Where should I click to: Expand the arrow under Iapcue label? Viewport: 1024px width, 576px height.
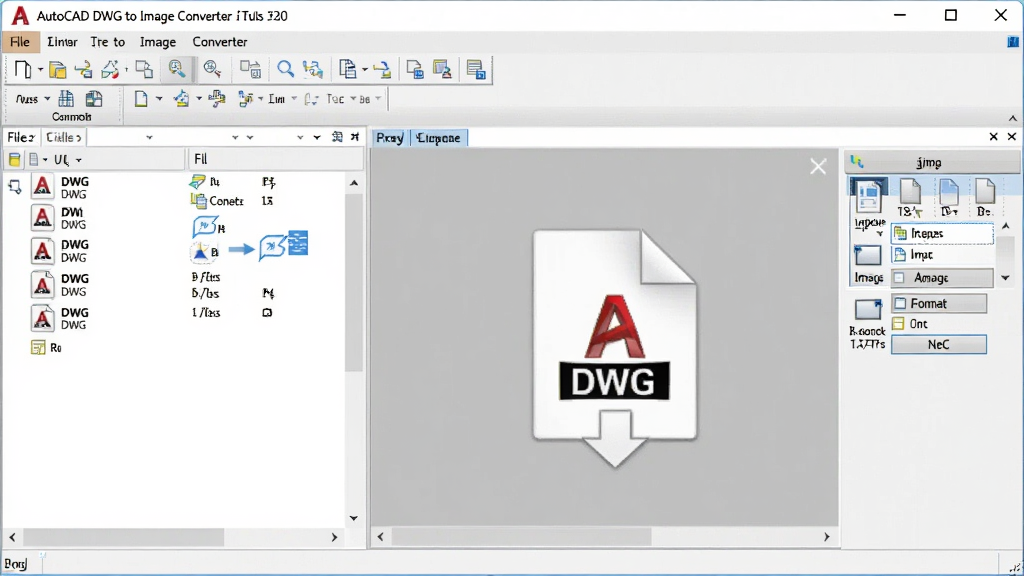[879, 234]
